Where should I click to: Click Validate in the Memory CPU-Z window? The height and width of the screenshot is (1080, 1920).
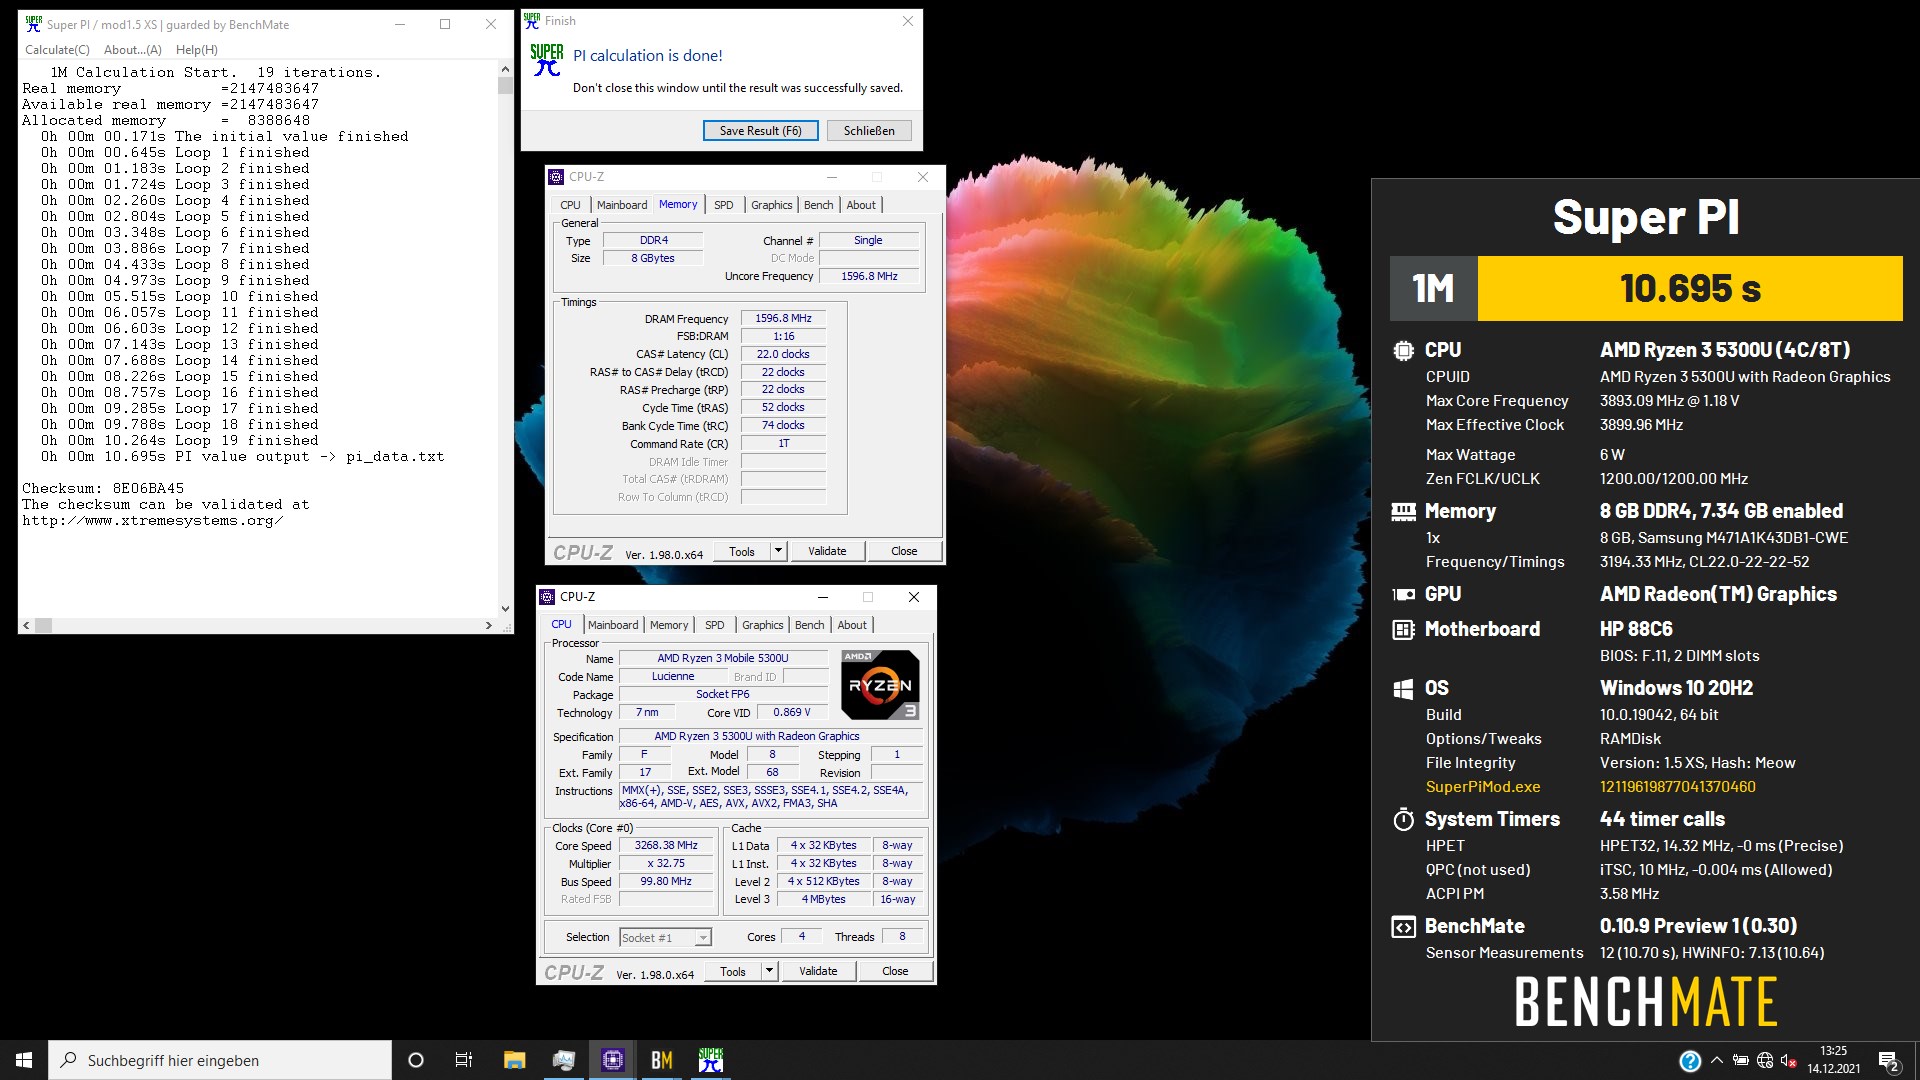[x=827, y=551]
